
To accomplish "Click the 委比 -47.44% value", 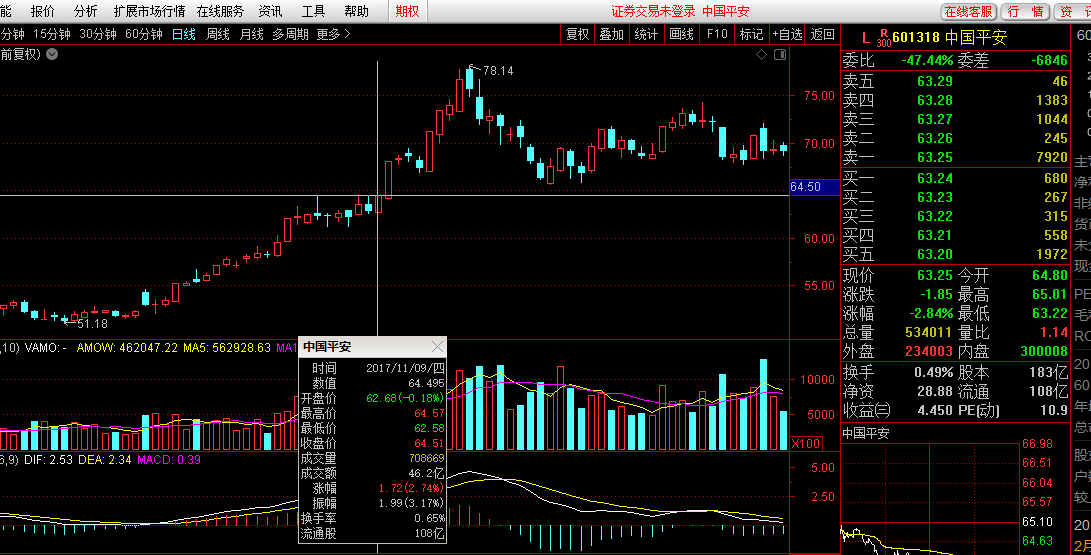I will coord(927,61).
